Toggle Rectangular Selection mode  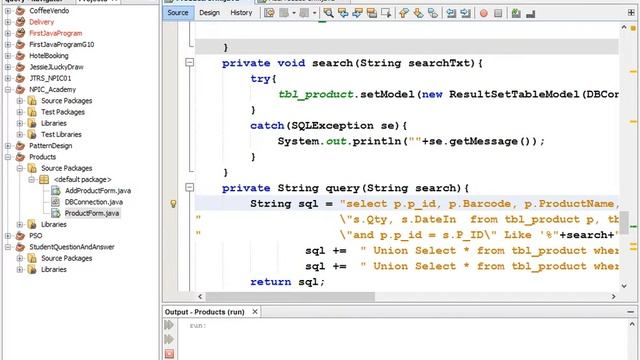pos(386,13)
